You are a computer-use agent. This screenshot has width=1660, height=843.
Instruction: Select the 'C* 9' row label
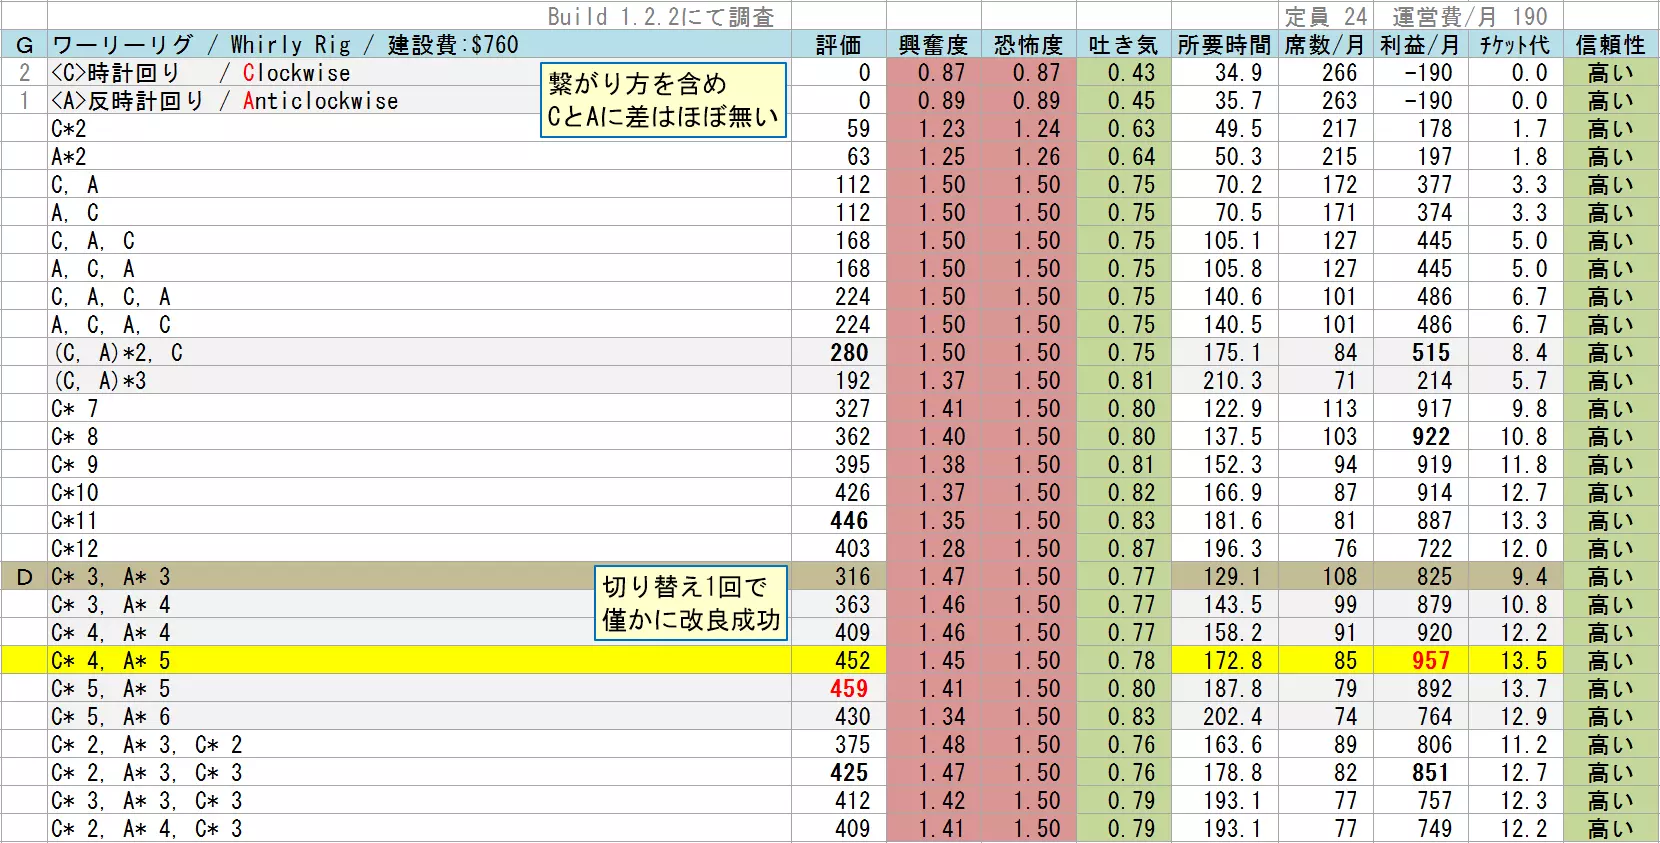pyautogui.click(x=75, y=465)
